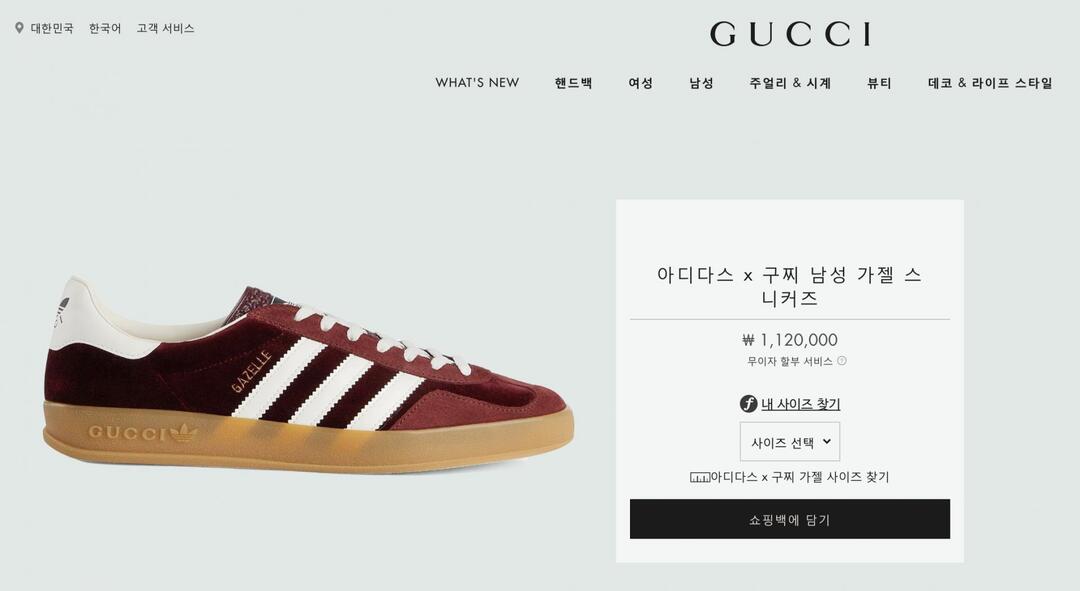Click the burgundy Gazelle sneaker image

click(x=308, y=375)
